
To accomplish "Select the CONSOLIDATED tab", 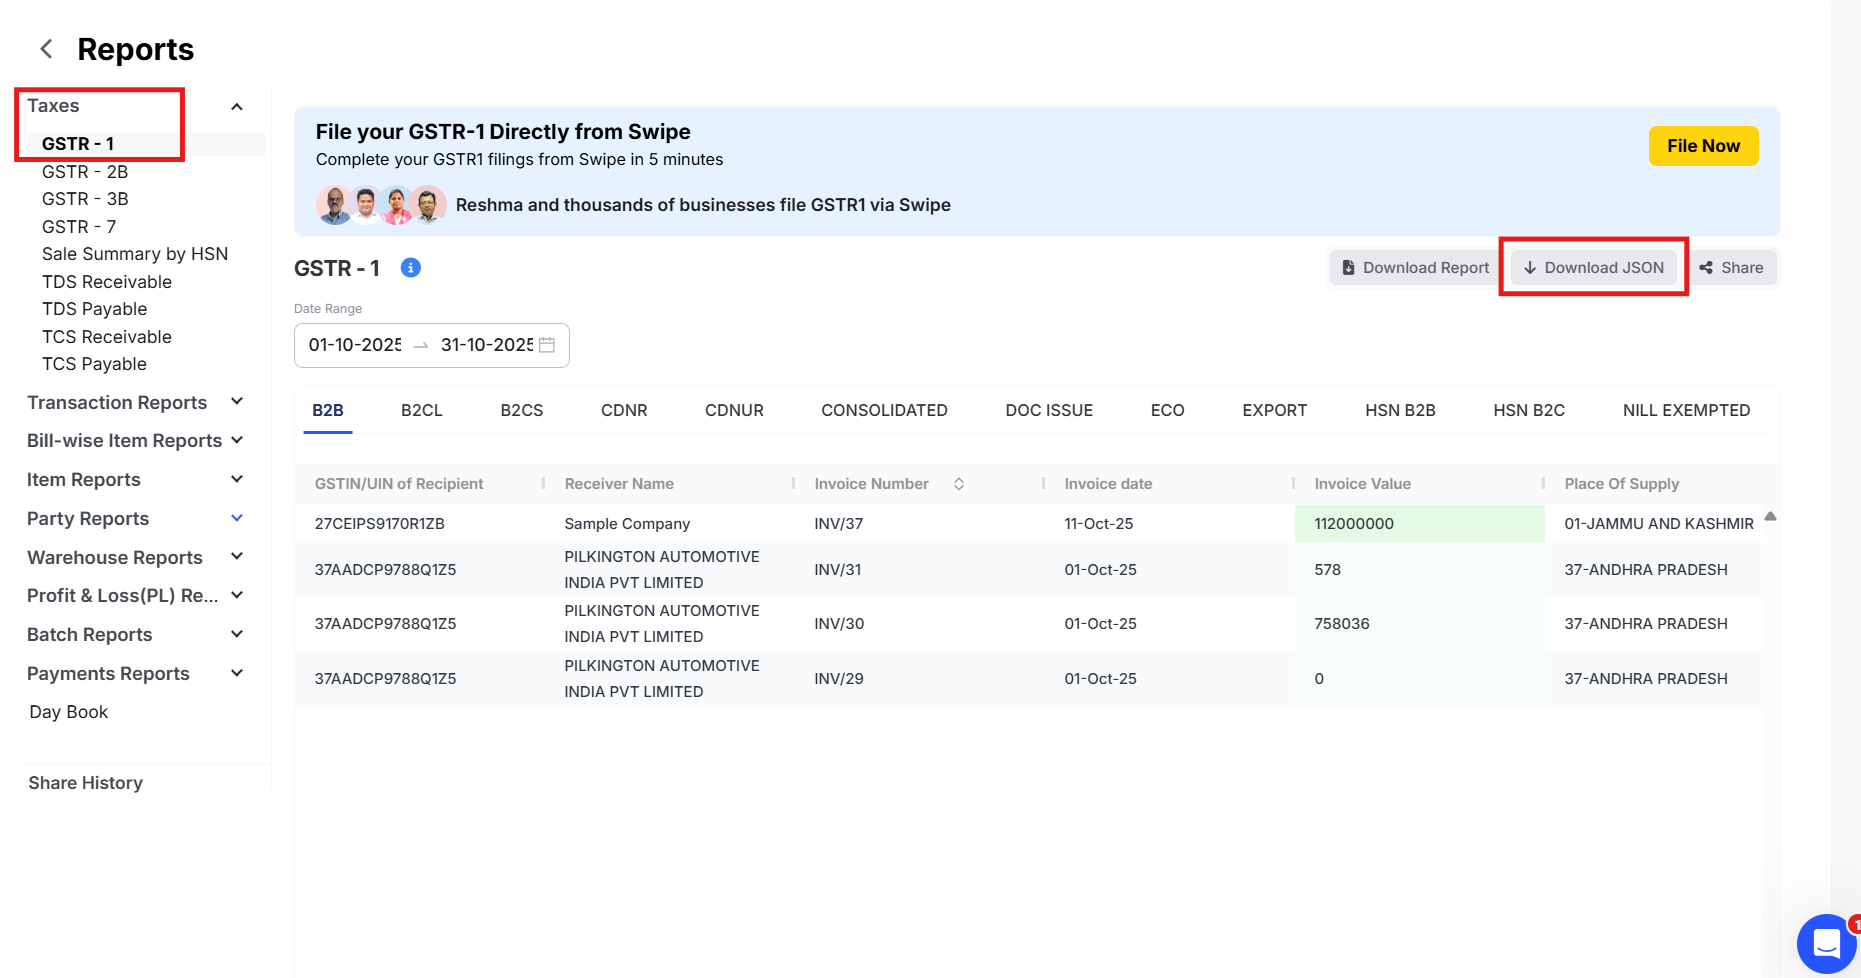I will click(x=884, y=410).
